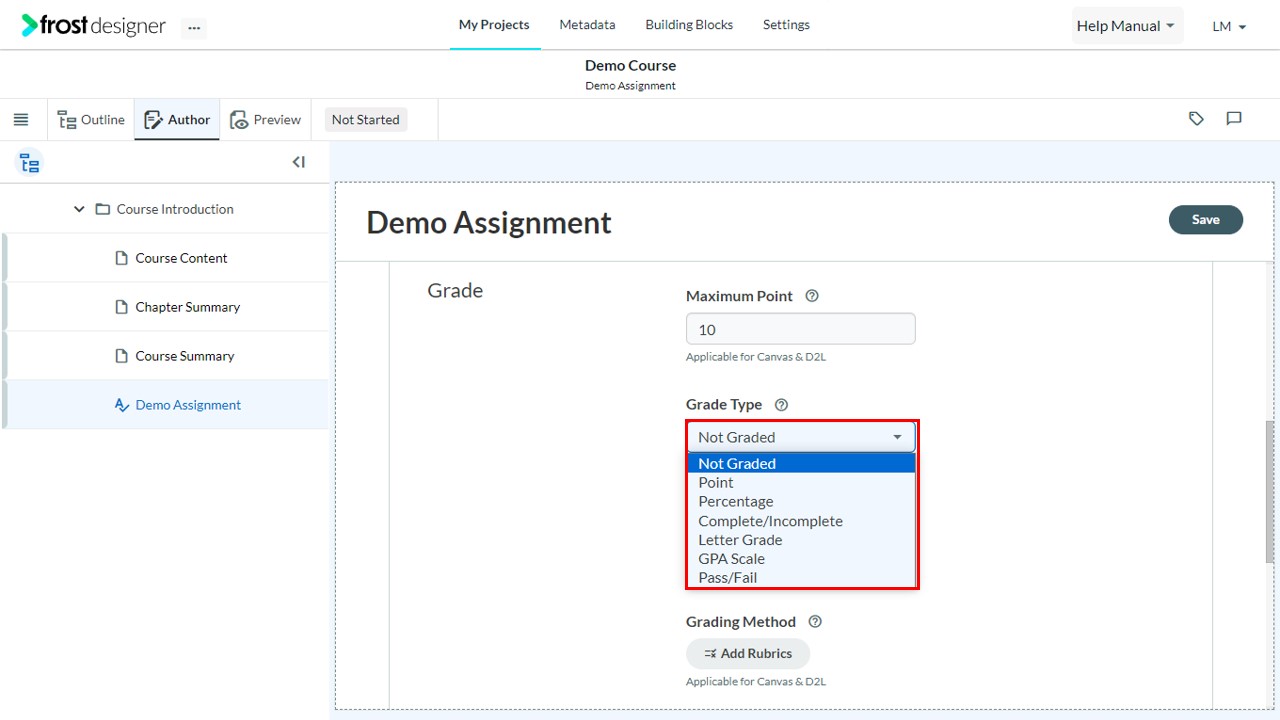
Task: Open the Metadata tab
Action: pyautogui.click(x=587, y=25)
